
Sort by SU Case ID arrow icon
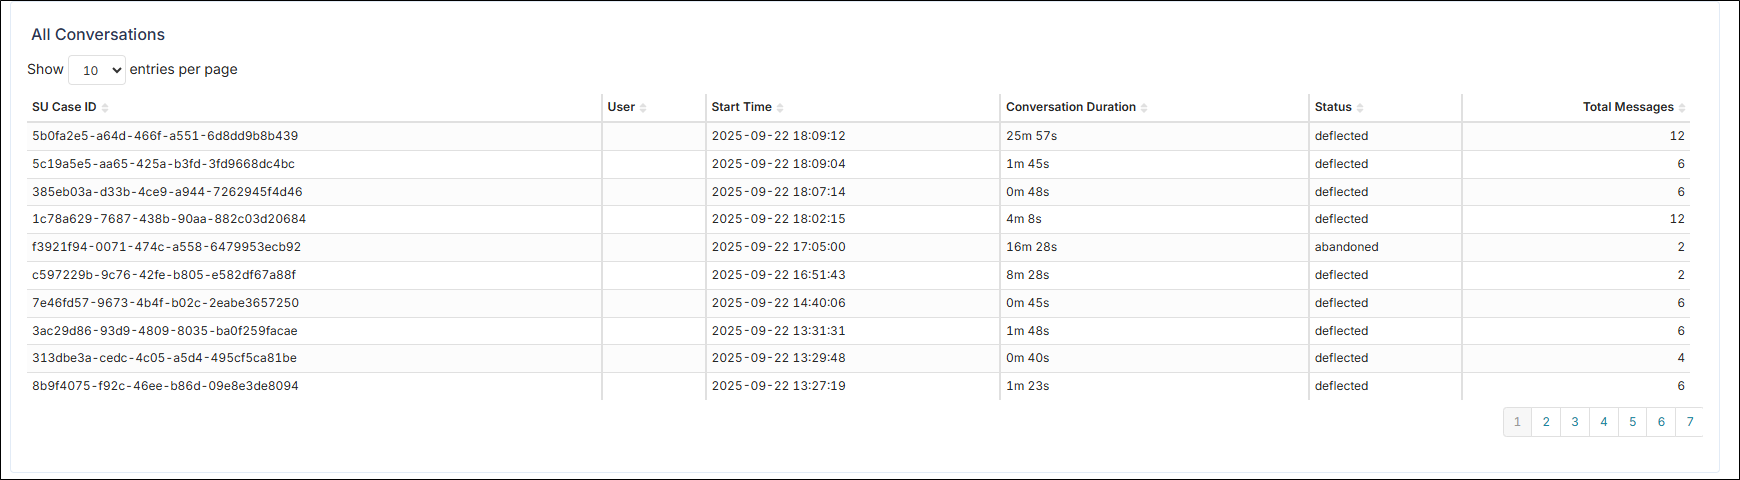tap(105, 108)
